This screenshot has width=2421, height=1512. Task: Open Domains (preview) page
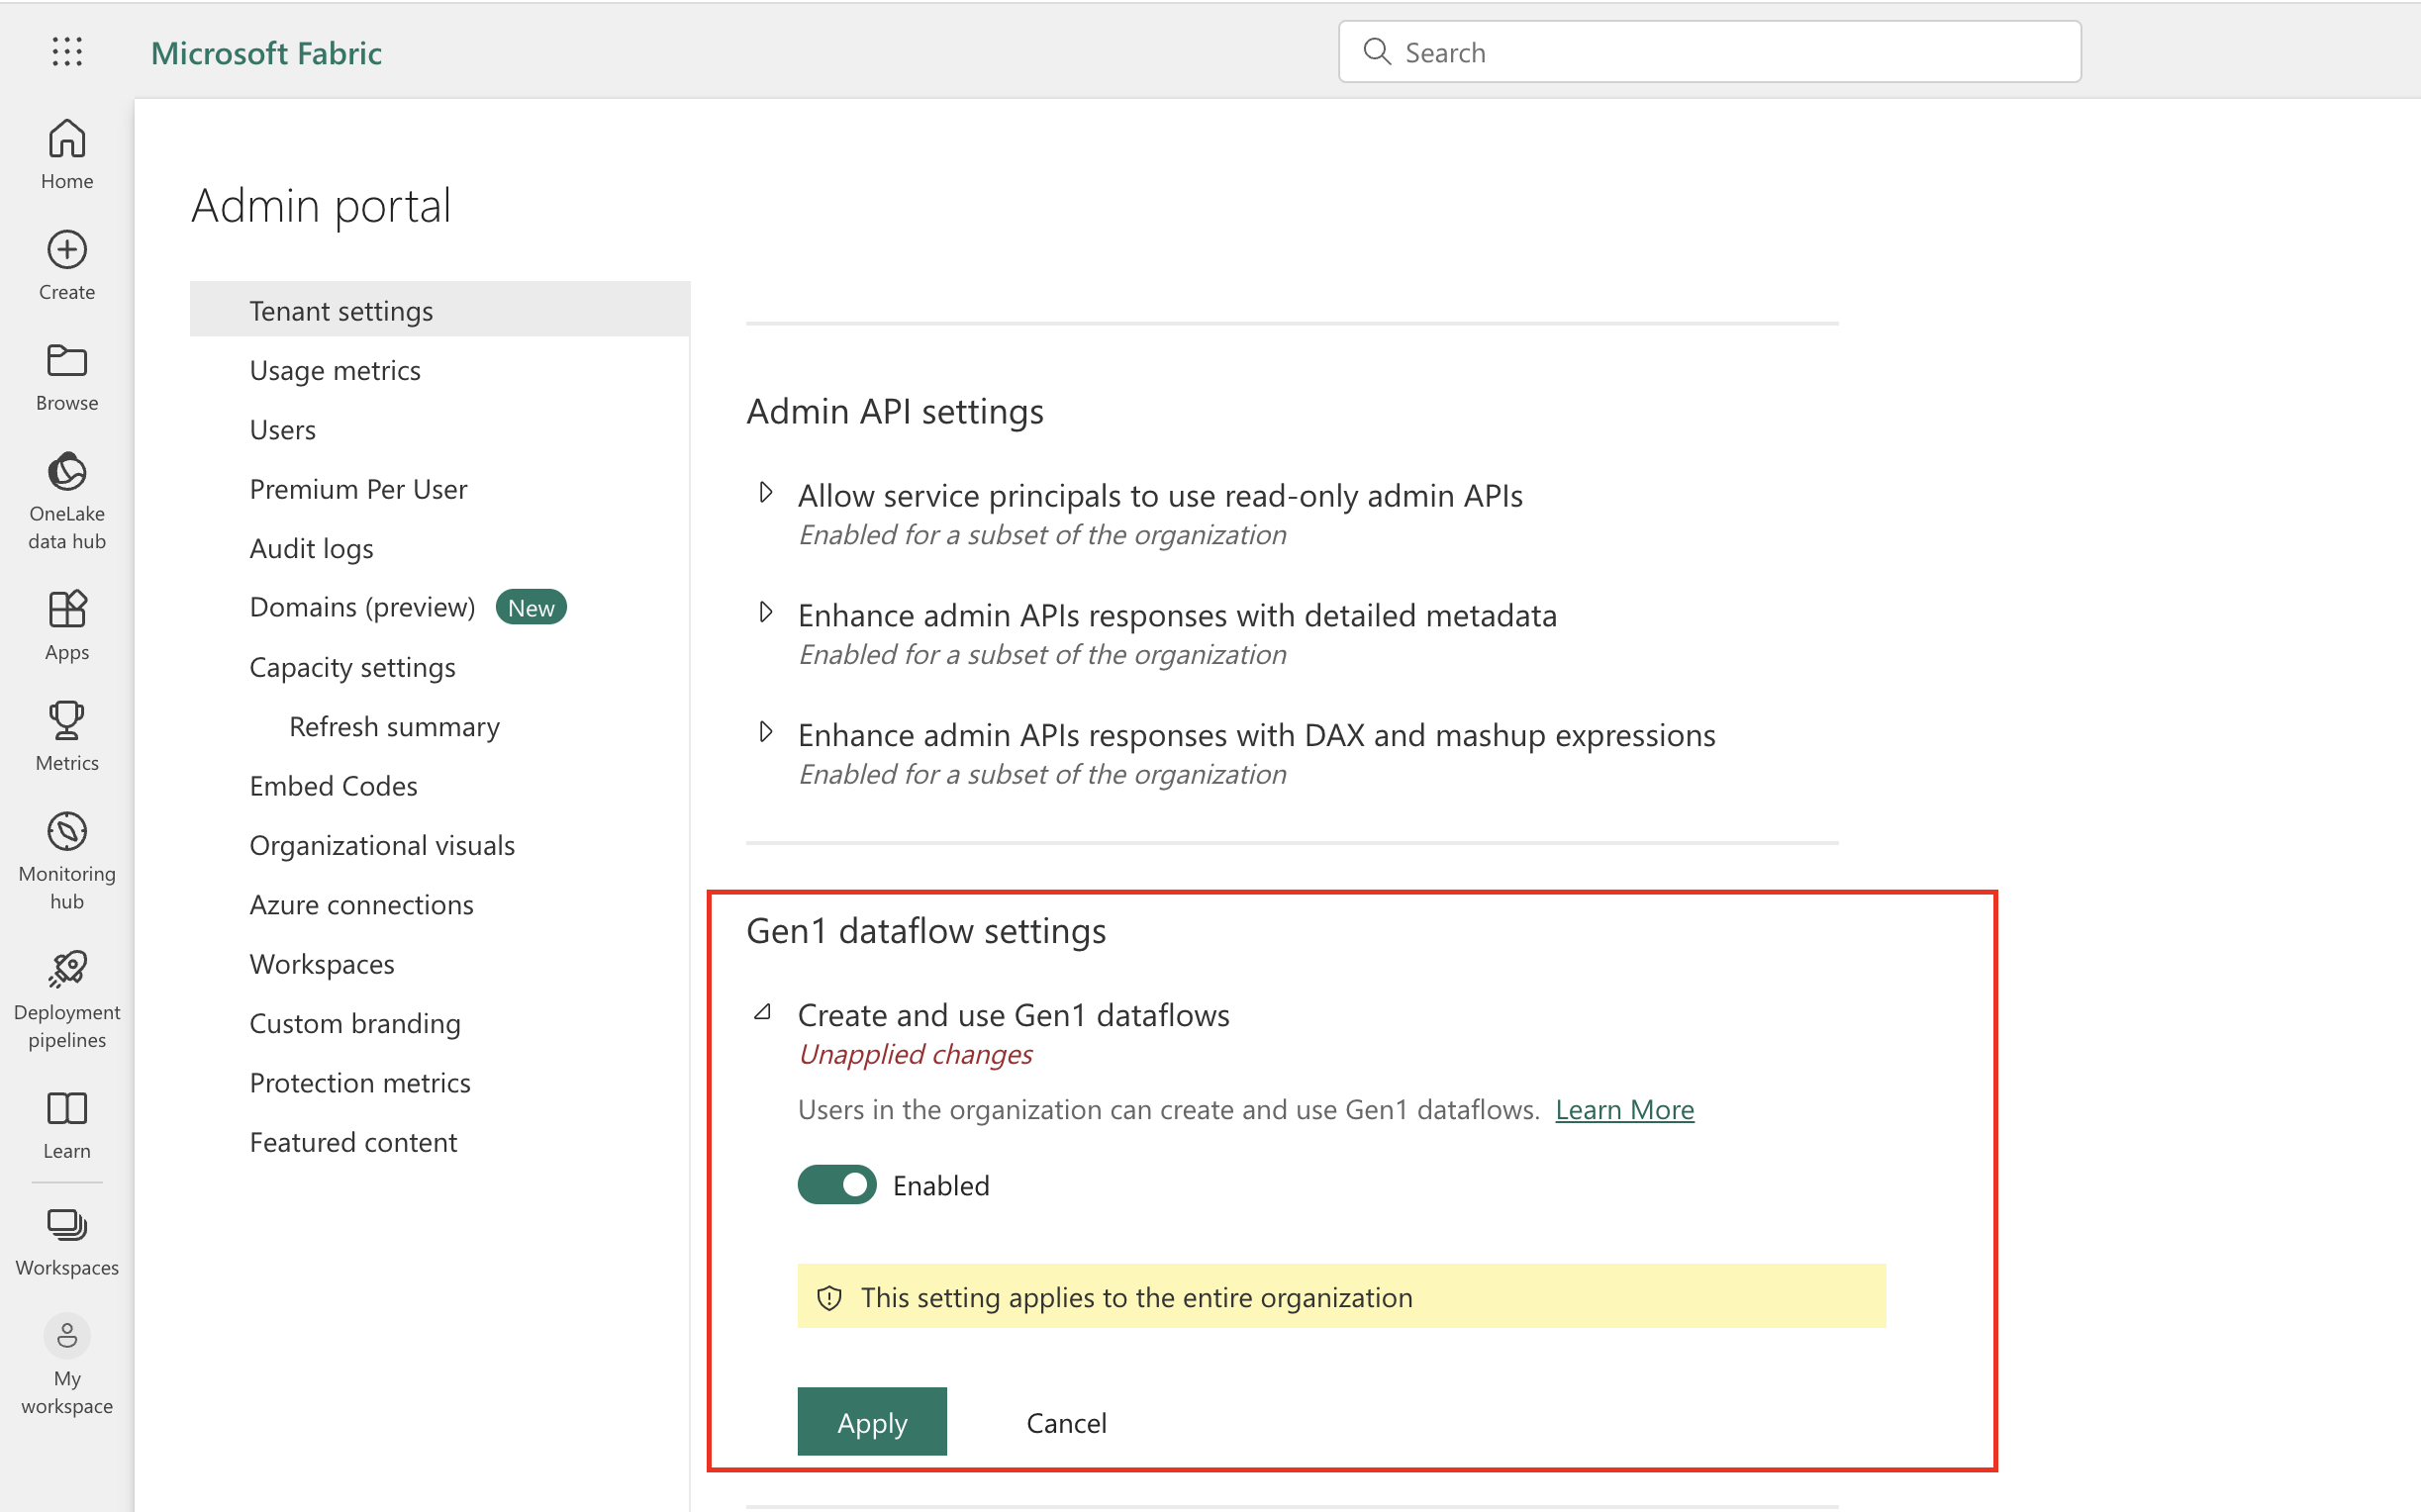point(362,607)
